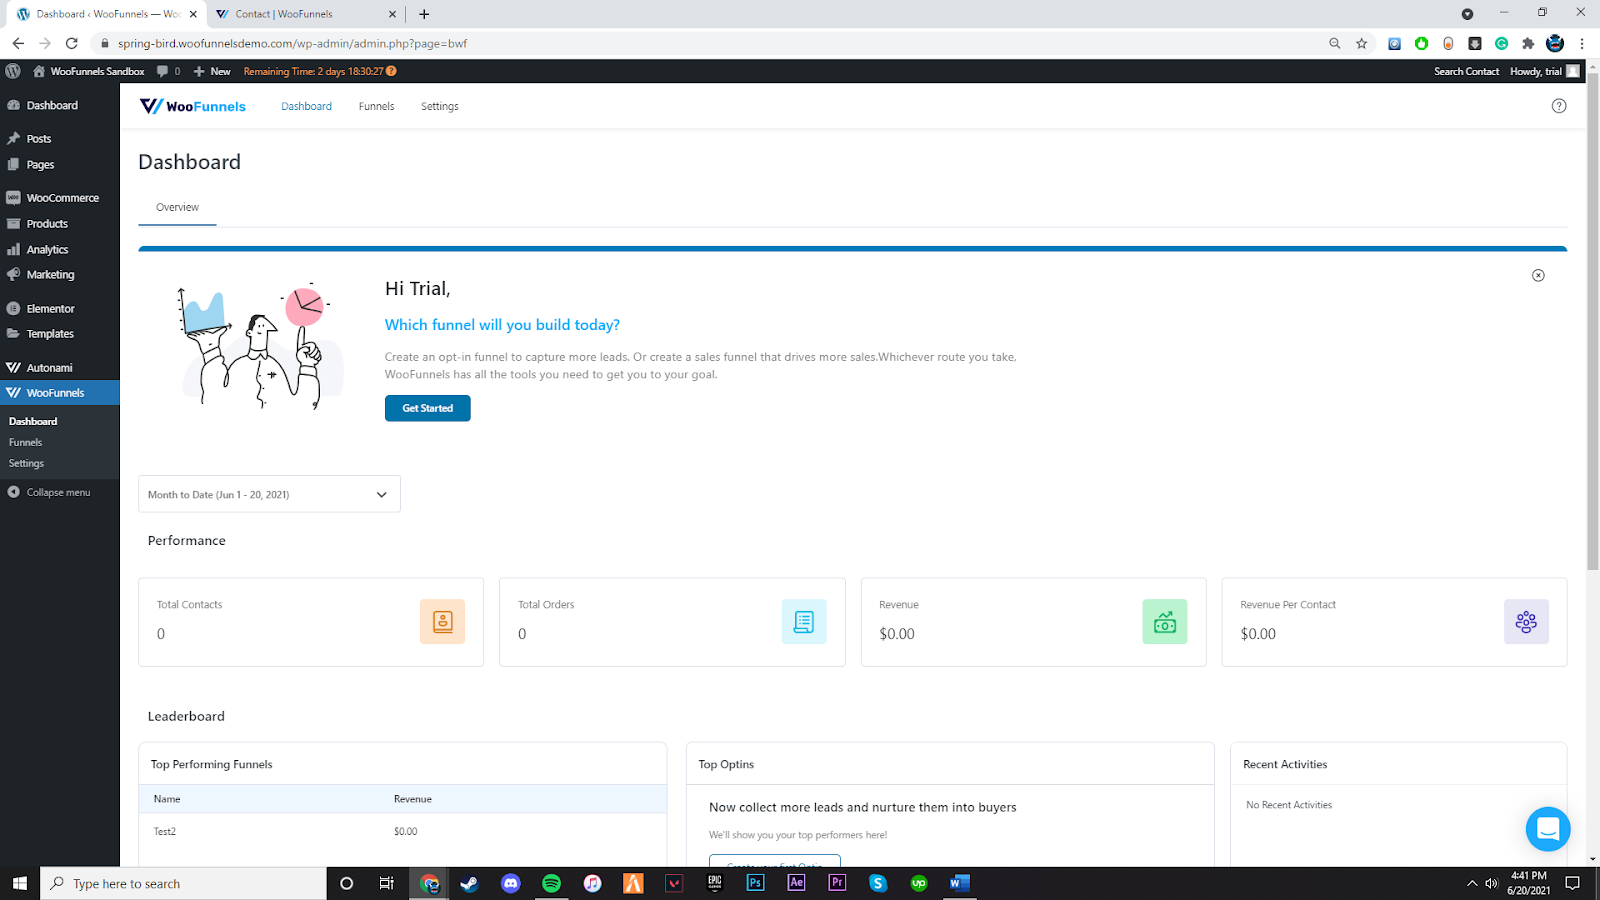Screen dimensions: 1600x900
Task: Open Steam from the taskbar
Action: [x=469, y=883]
